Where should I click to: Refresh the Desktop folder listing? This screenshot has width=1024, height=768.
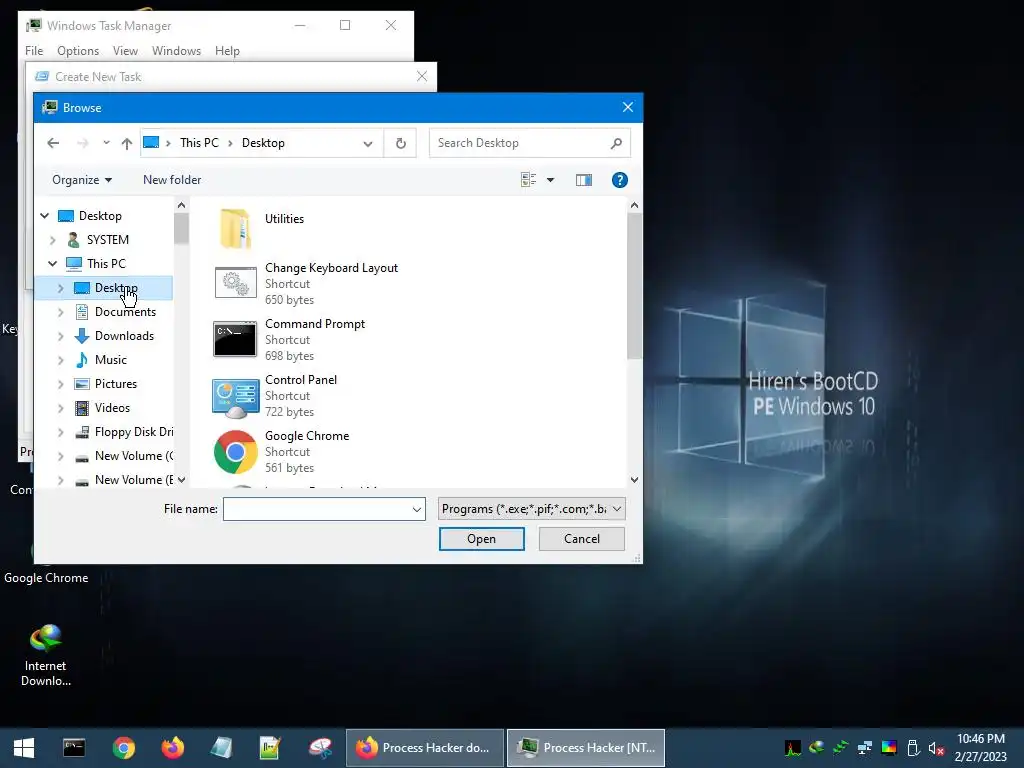(400, 143)
